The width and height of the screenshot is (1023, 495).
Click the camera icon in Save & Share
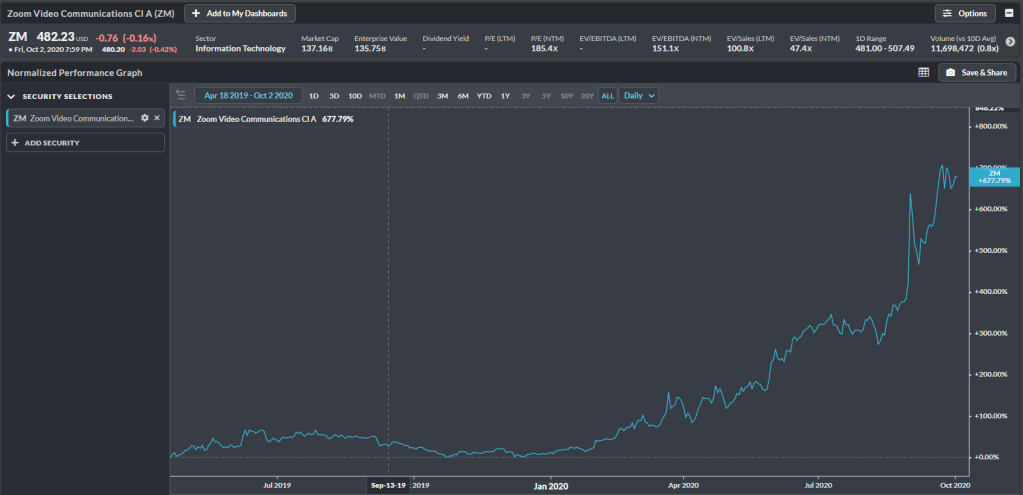(950, 72)
